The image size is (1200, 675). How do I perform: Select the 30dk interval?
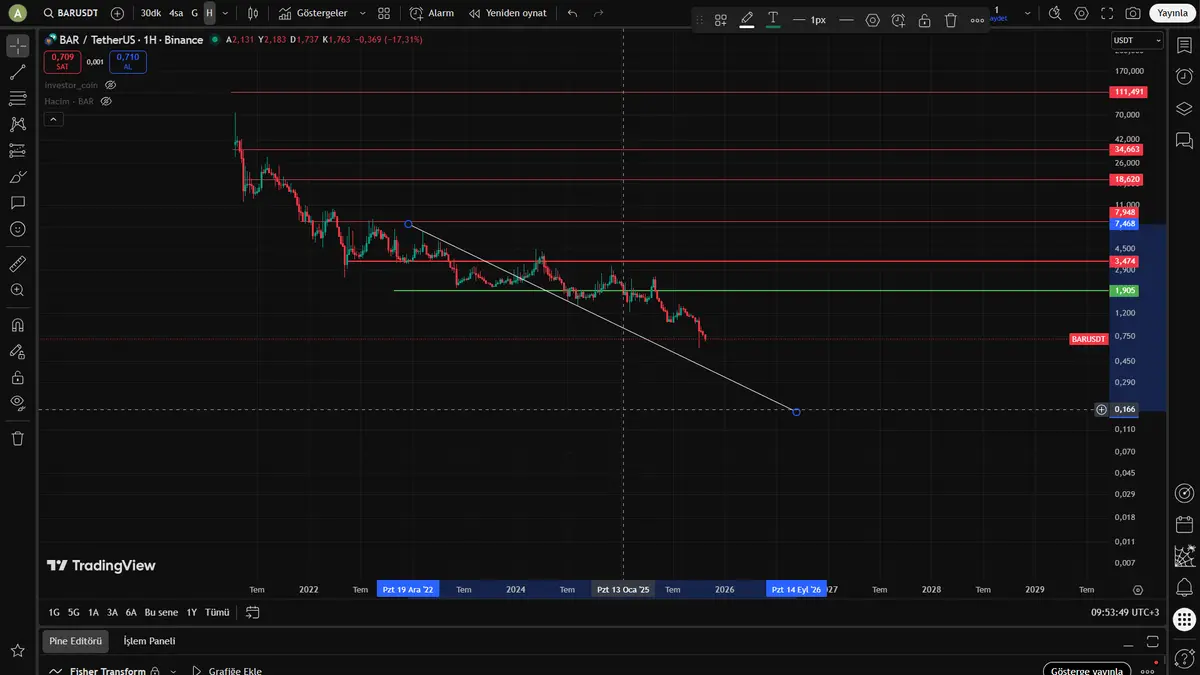tap(150, 14)
